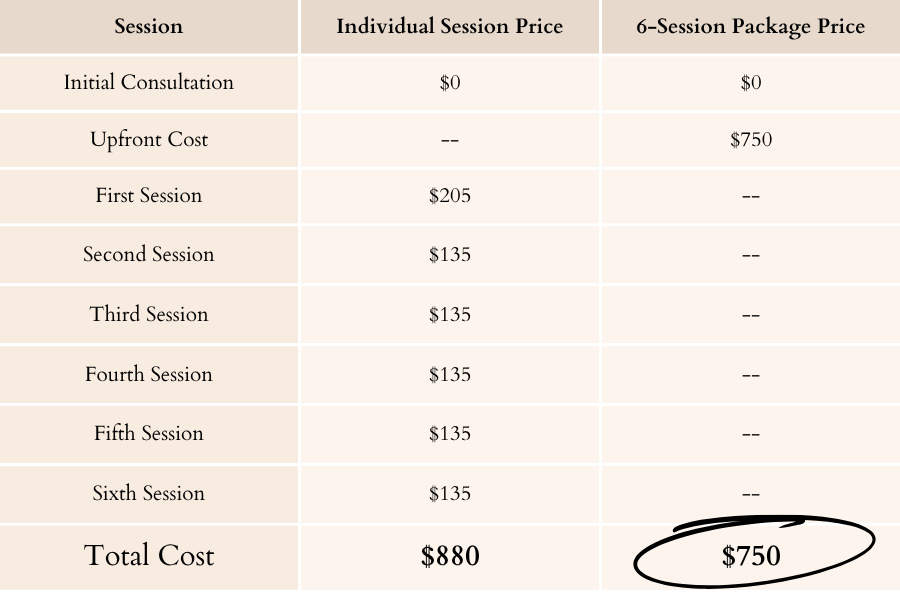
Task: Select the $0 individual consultation price
Action: coord(449,83)
